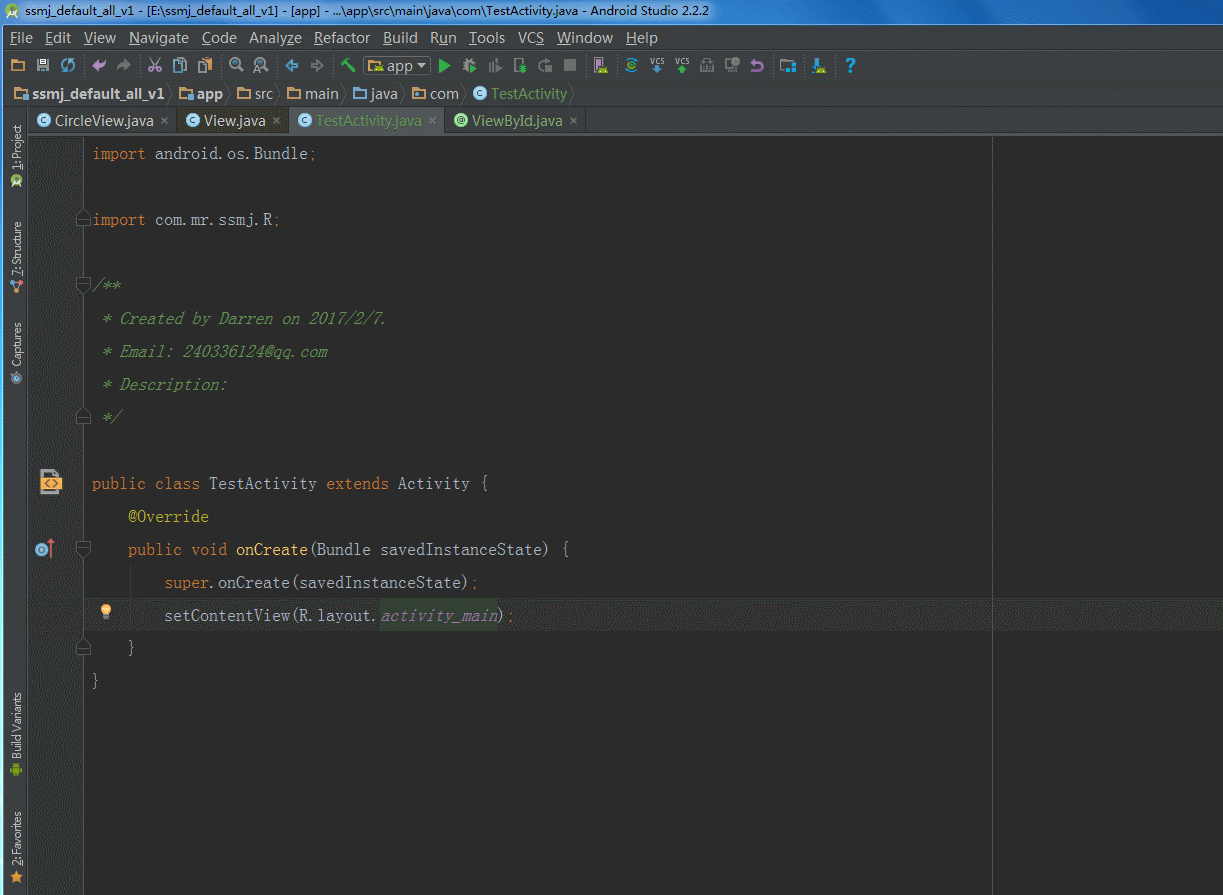
Task: Click VCS Commit Changes up arrow
Action: tap(682, 65)
